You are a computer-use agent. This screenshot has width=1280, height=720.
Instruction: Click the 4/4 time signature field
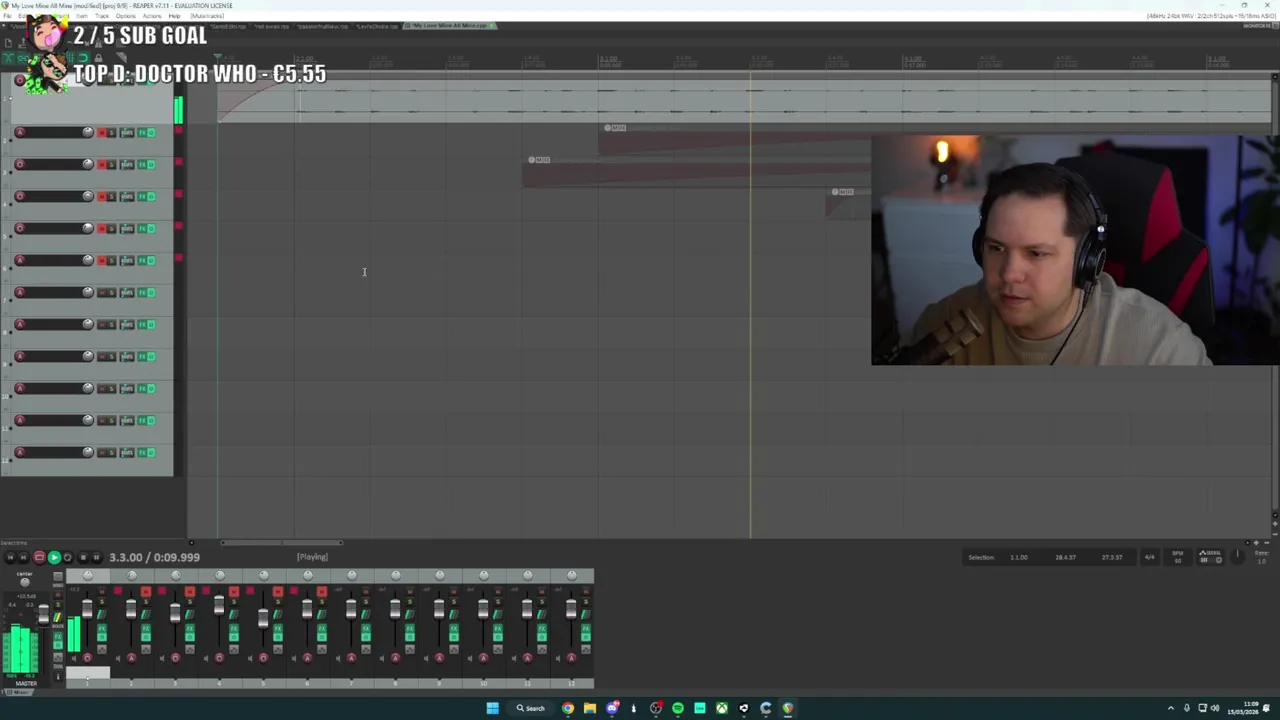(x=1149, y=557)
